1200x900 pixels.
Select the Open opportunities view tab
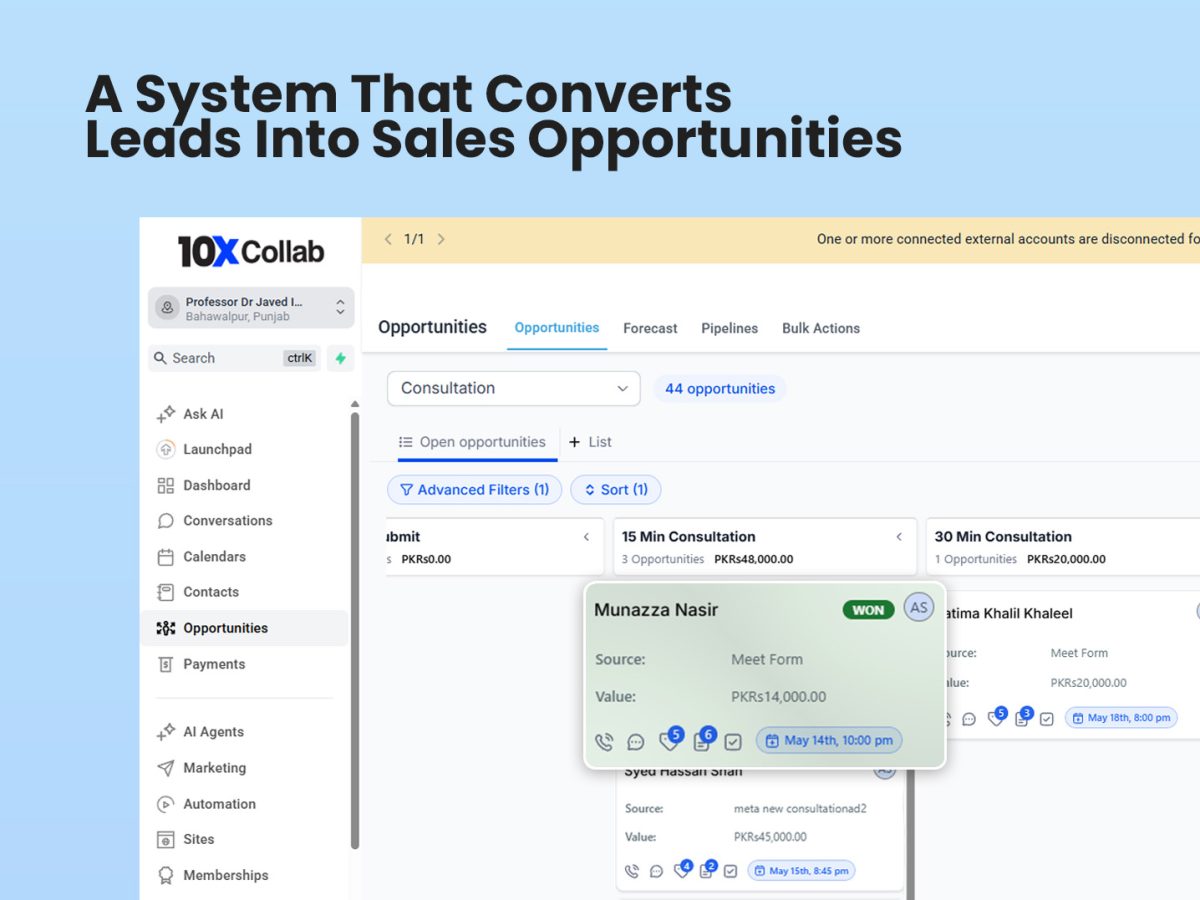tap(473, 442)
